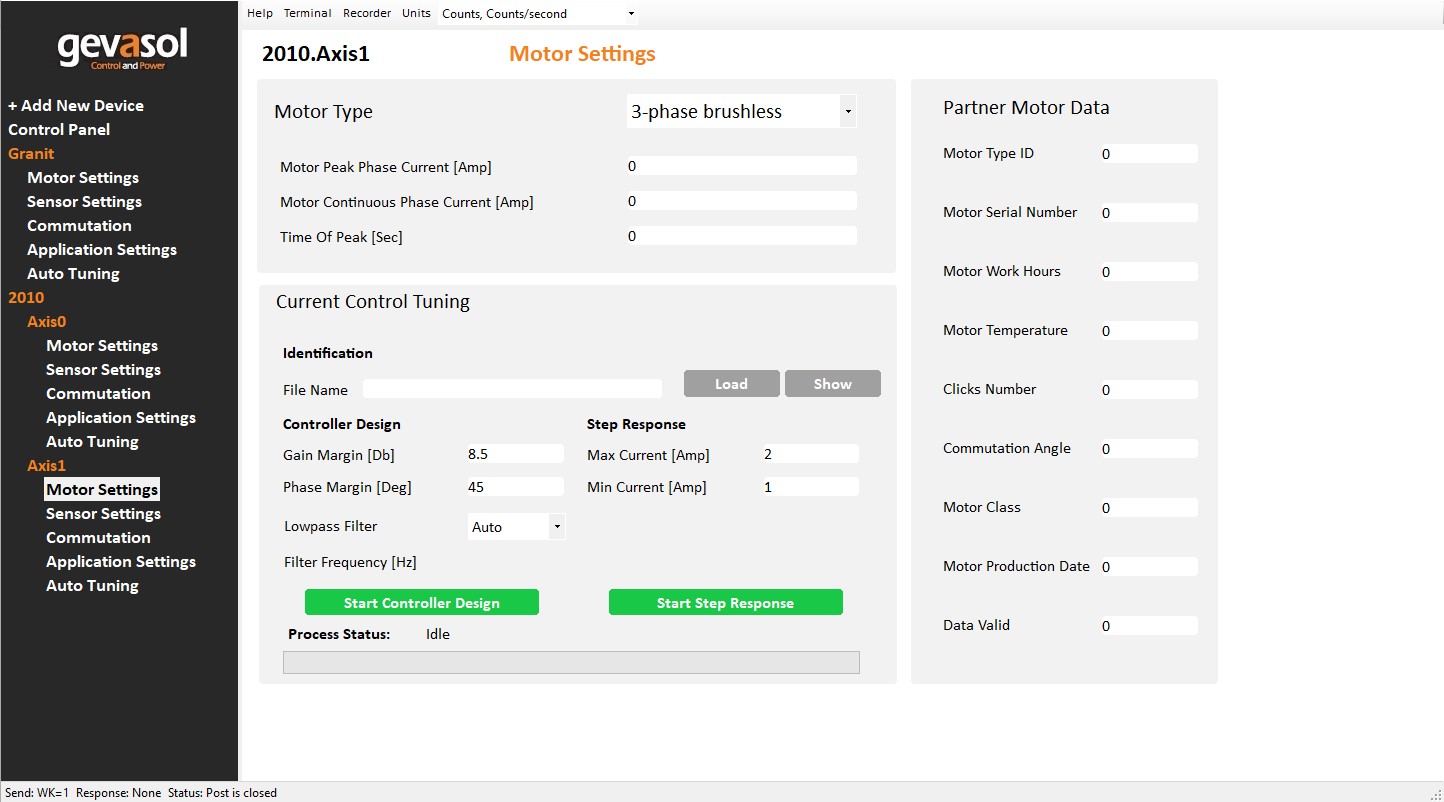Screen dimensions: 1444x802
Task: Open the Motor Type dropdown
Action: click(x=741, y=112)
